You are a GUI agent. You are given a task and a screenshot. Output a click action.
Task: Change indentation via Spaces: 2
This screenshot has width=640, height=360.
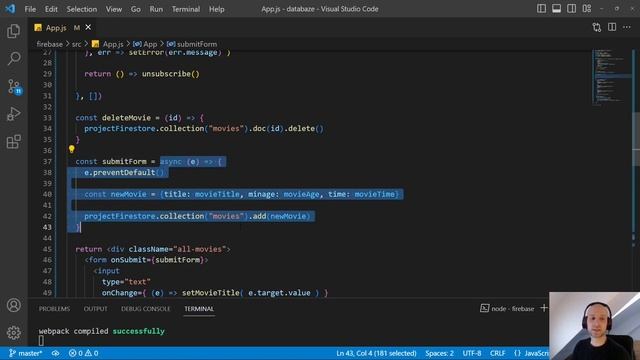click(x=439, y=353)
